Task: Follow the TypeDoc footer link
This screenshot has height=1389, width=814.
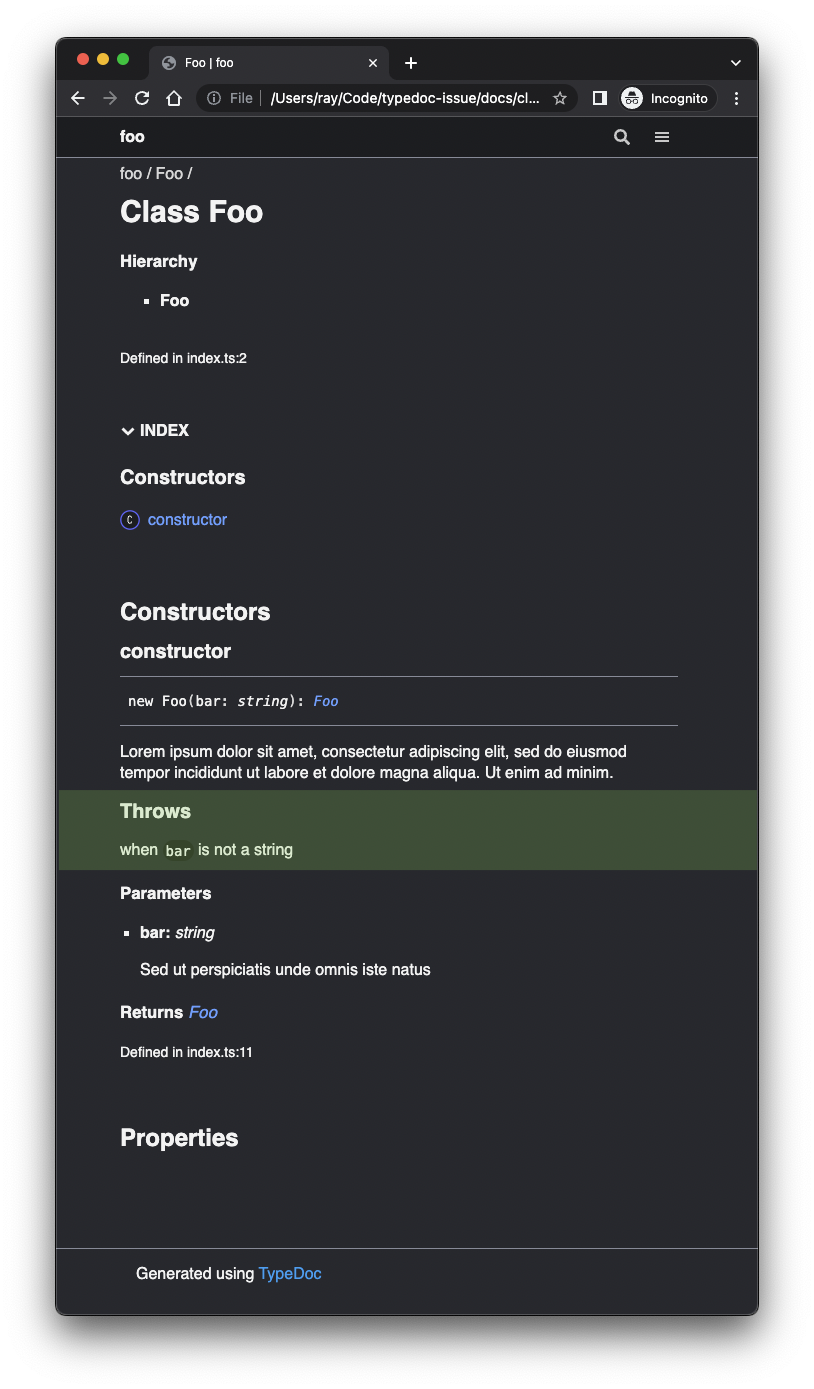Action: coord(289,1273)
